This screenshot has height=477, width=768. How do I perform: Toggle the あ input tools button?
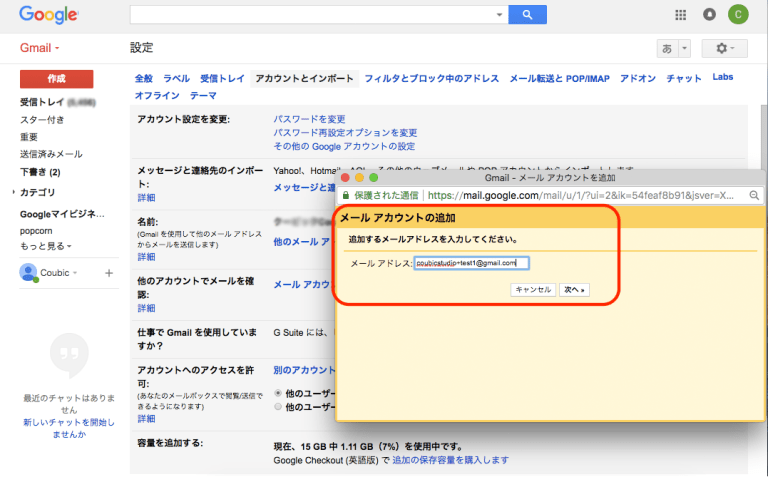(x=667, y=48)
